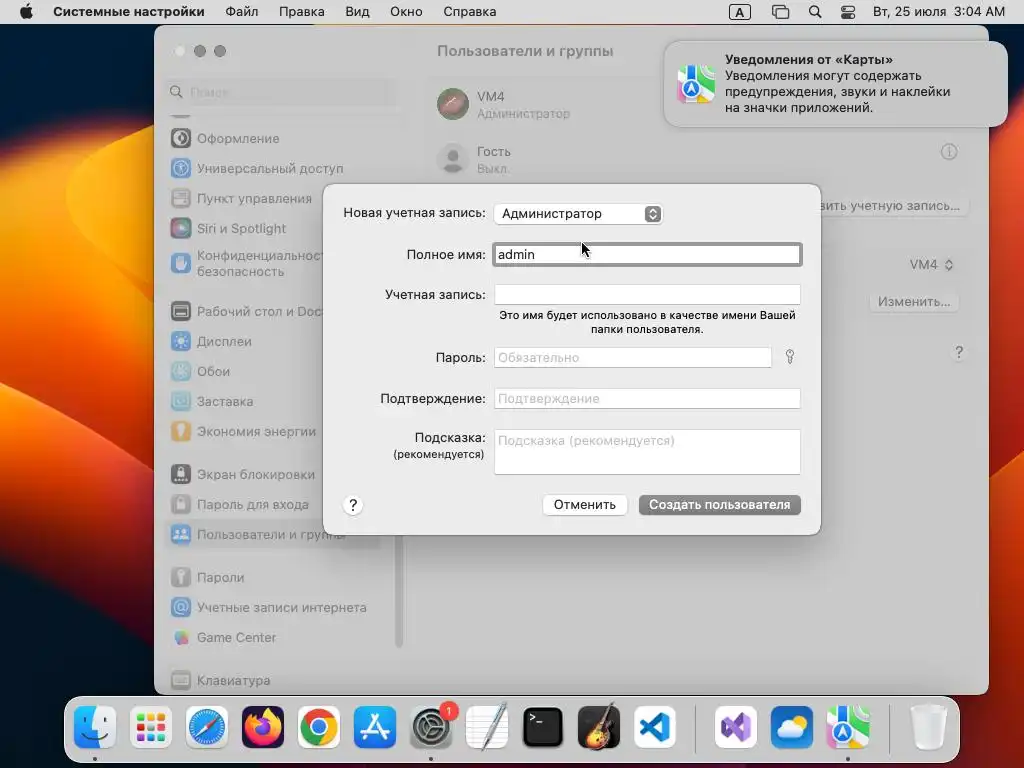Click the Конфиденциальность и безопасность hand icon
This screenshot has height=768, width=1024.
coord(181,263)
